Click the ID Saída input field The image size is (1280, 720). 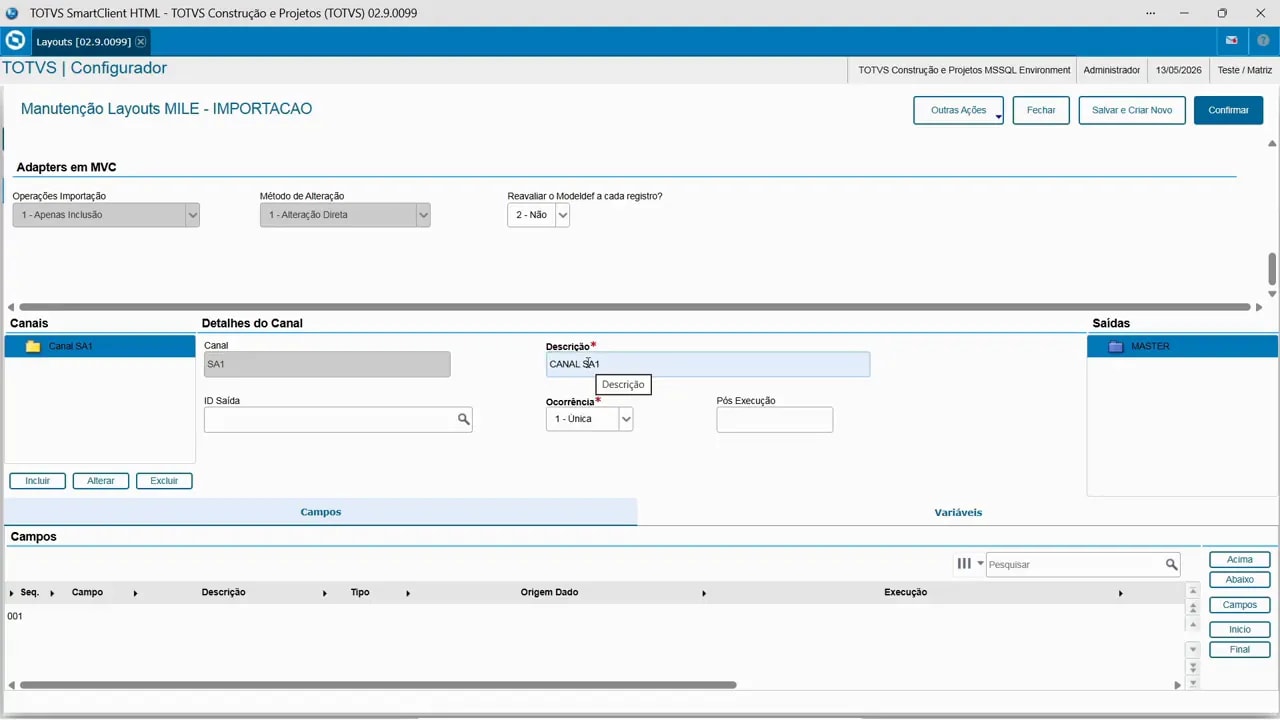338,419
